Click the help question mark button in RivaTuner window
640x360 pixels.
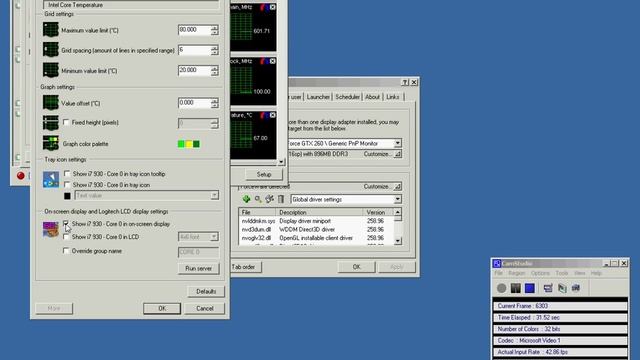pos(405,82)
